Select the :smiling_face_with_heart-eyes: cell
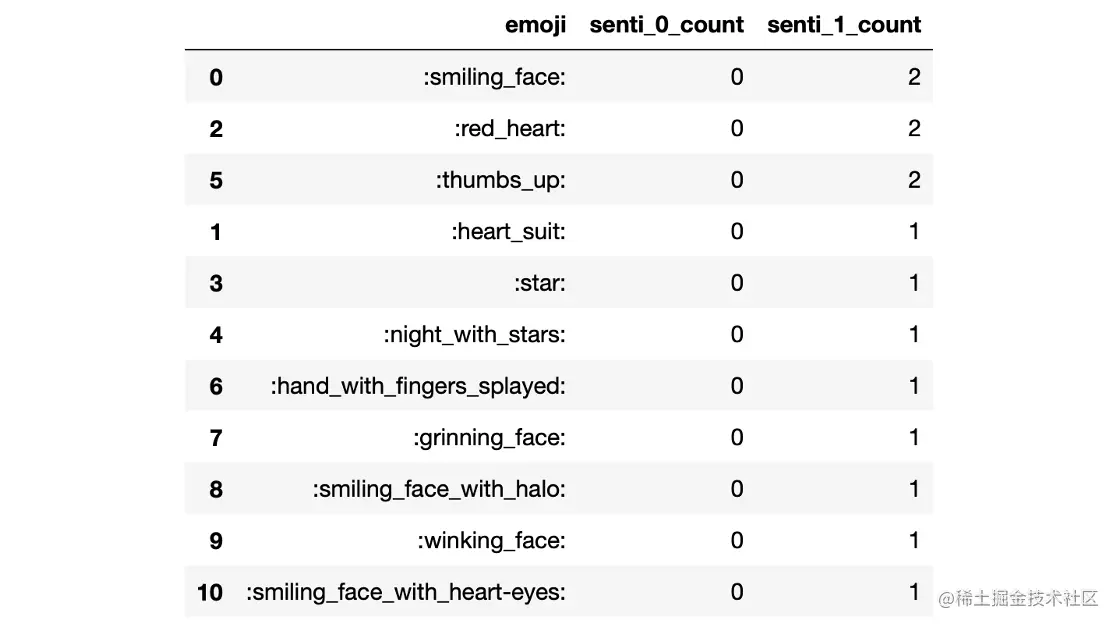Screen dimensions: 1118x628 [x=405, y=592]
